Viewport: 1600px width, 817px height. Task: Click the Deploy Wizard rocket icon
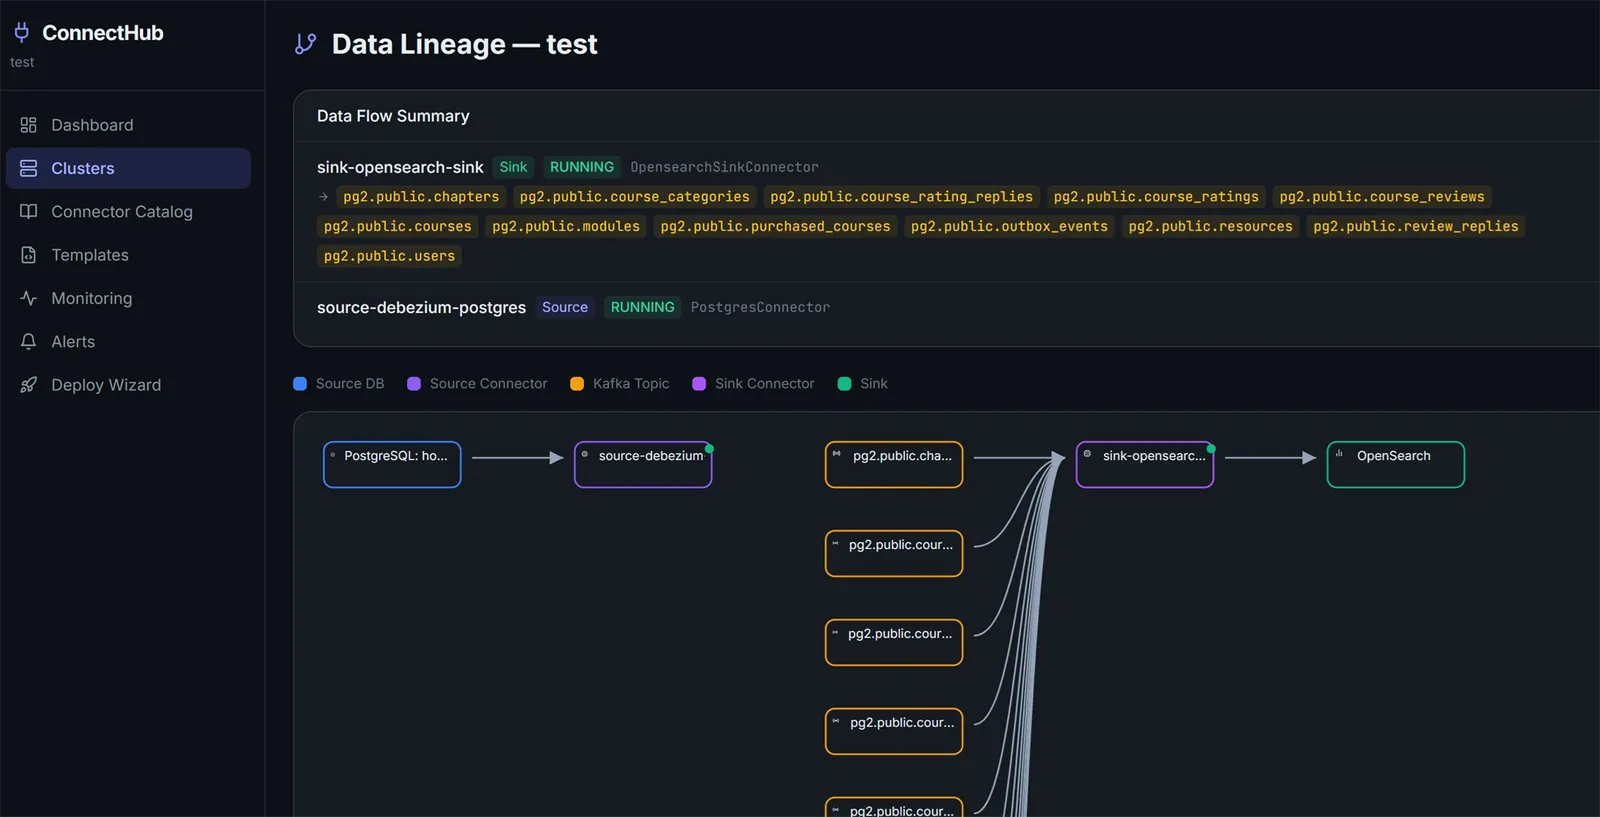[28, 385]
